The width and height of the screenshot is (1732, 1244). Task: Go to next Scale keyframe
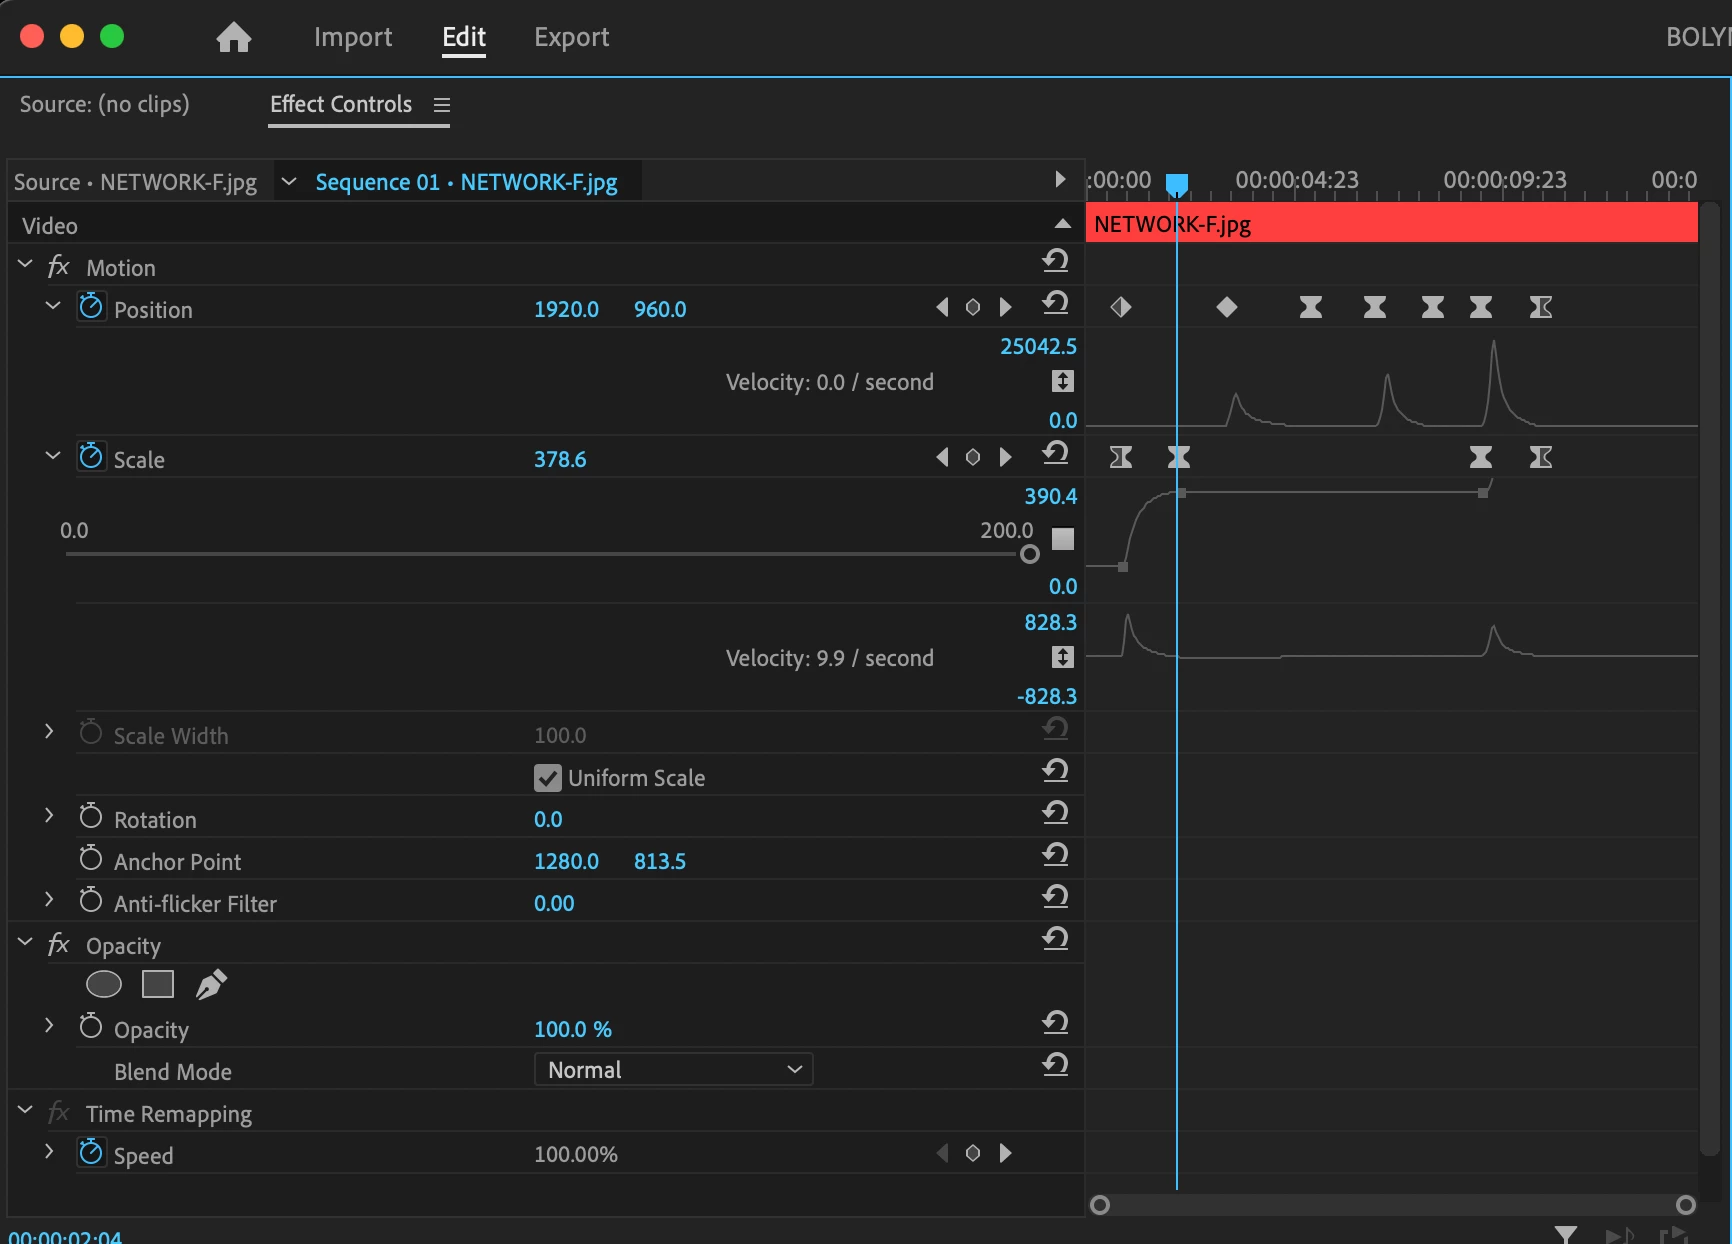tap(1005, 457)
